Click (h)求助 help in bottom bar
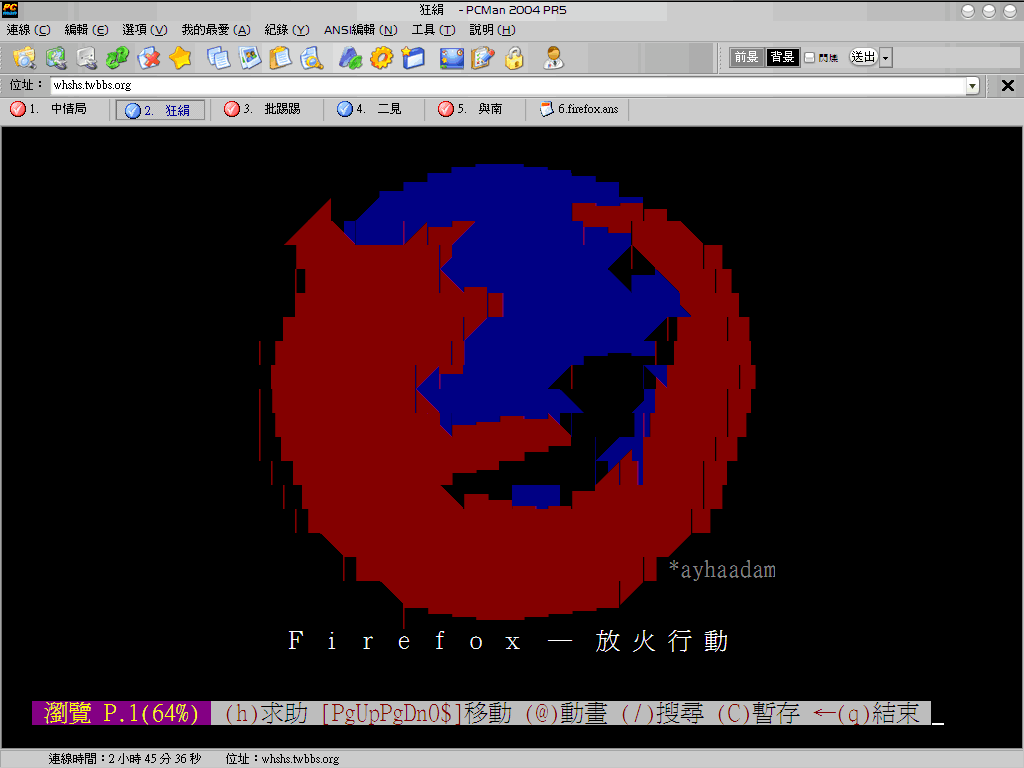This screenshot has width=1024, height=768. [266, 713]
